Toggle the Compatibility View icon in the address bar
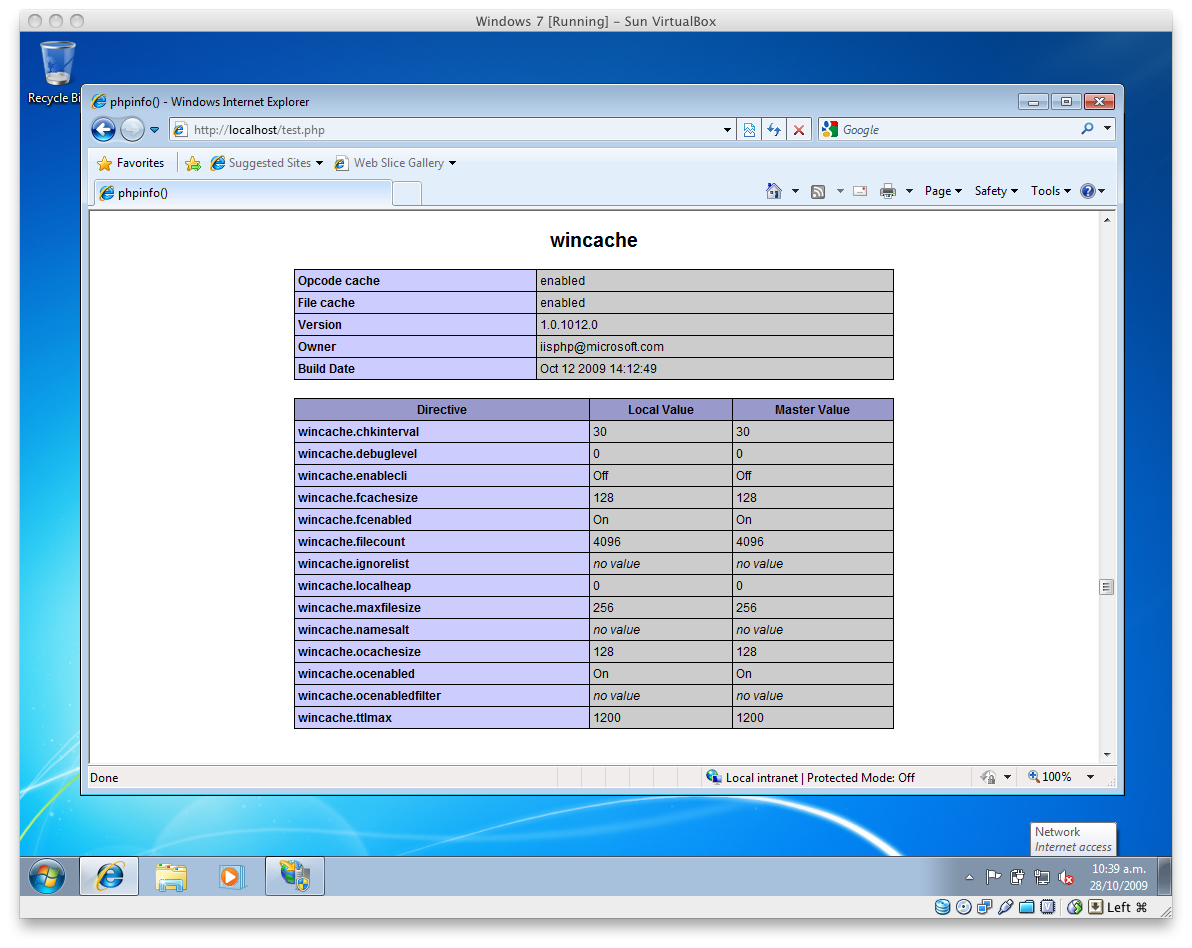 tap(750, 129)
